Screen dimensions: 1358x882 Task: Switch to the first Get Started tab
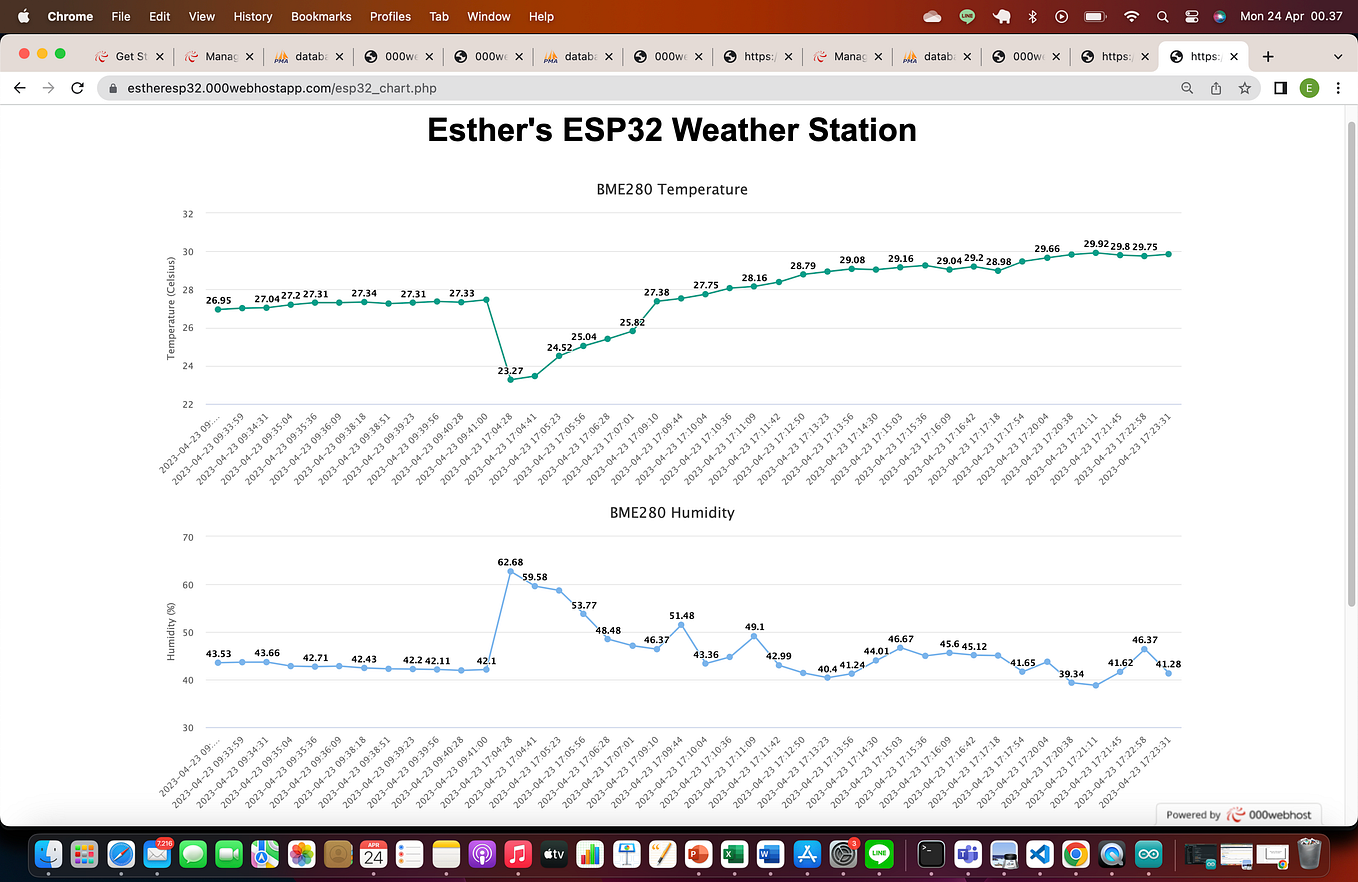pos(130,56)
